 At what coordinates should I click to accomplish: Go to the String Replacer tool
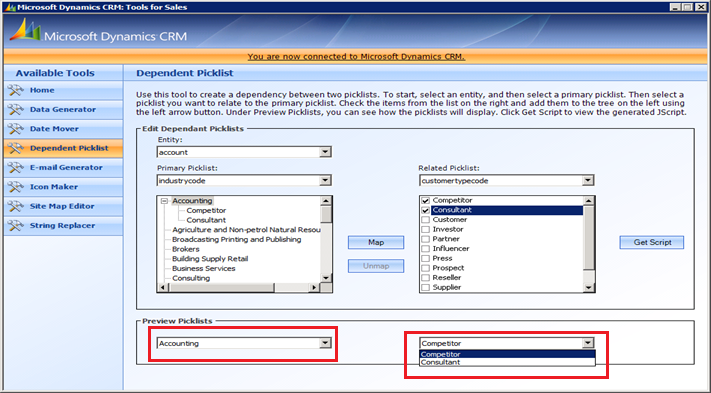click(x=63, y=226)
